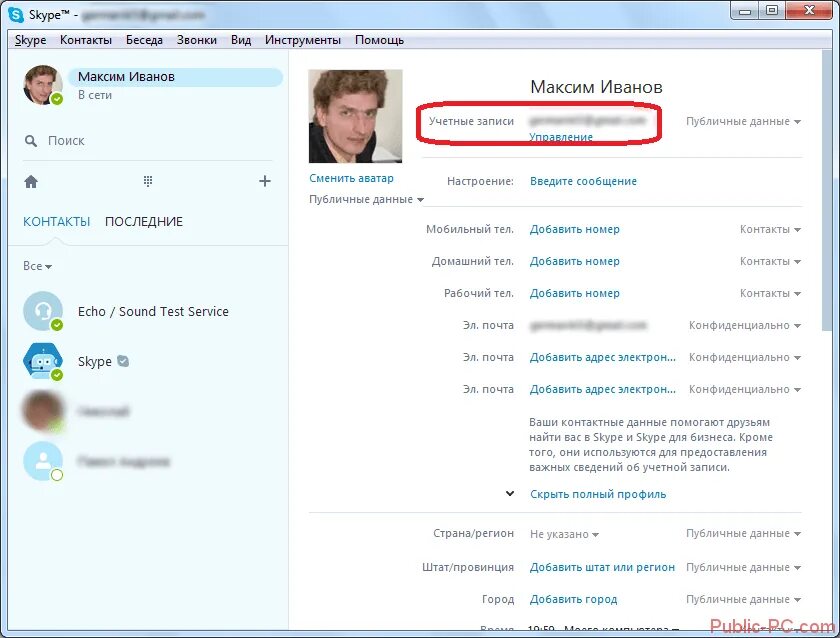Image resolution: width=840 pixels, height=638 pixels.
Task: Open the Контакты menu
Action: [86, 40]
